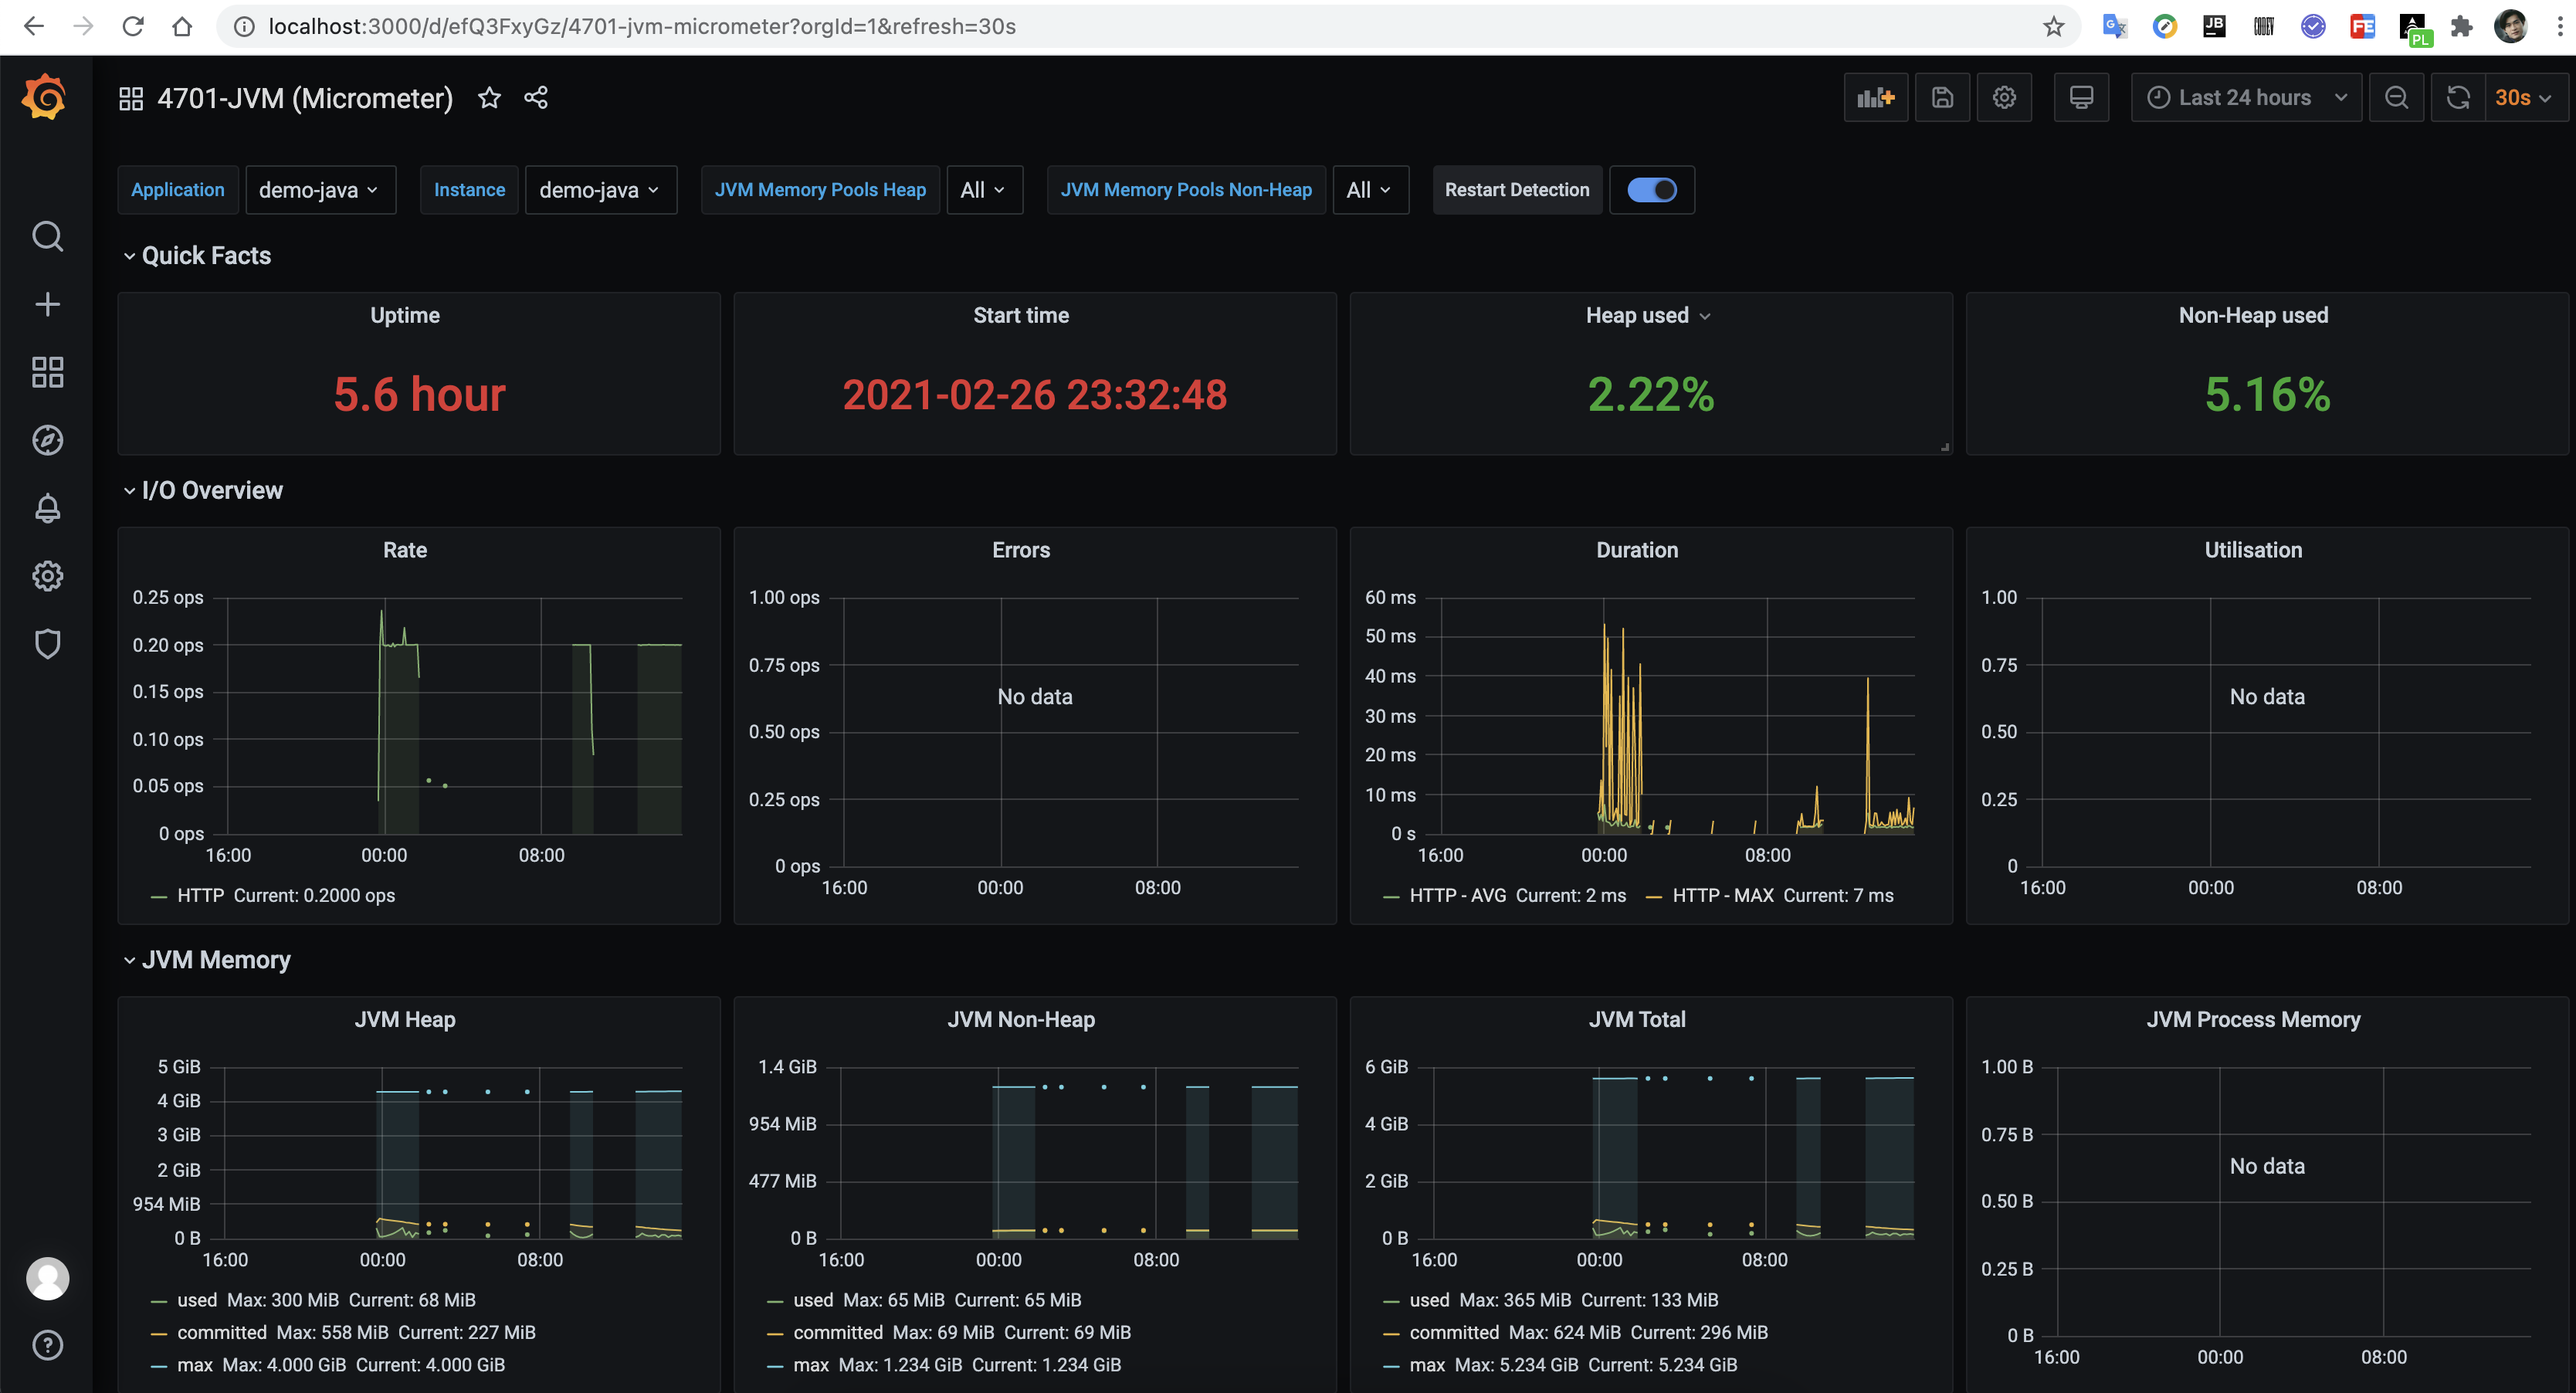Open Explore compass icon in sidebar

point(47,440)
